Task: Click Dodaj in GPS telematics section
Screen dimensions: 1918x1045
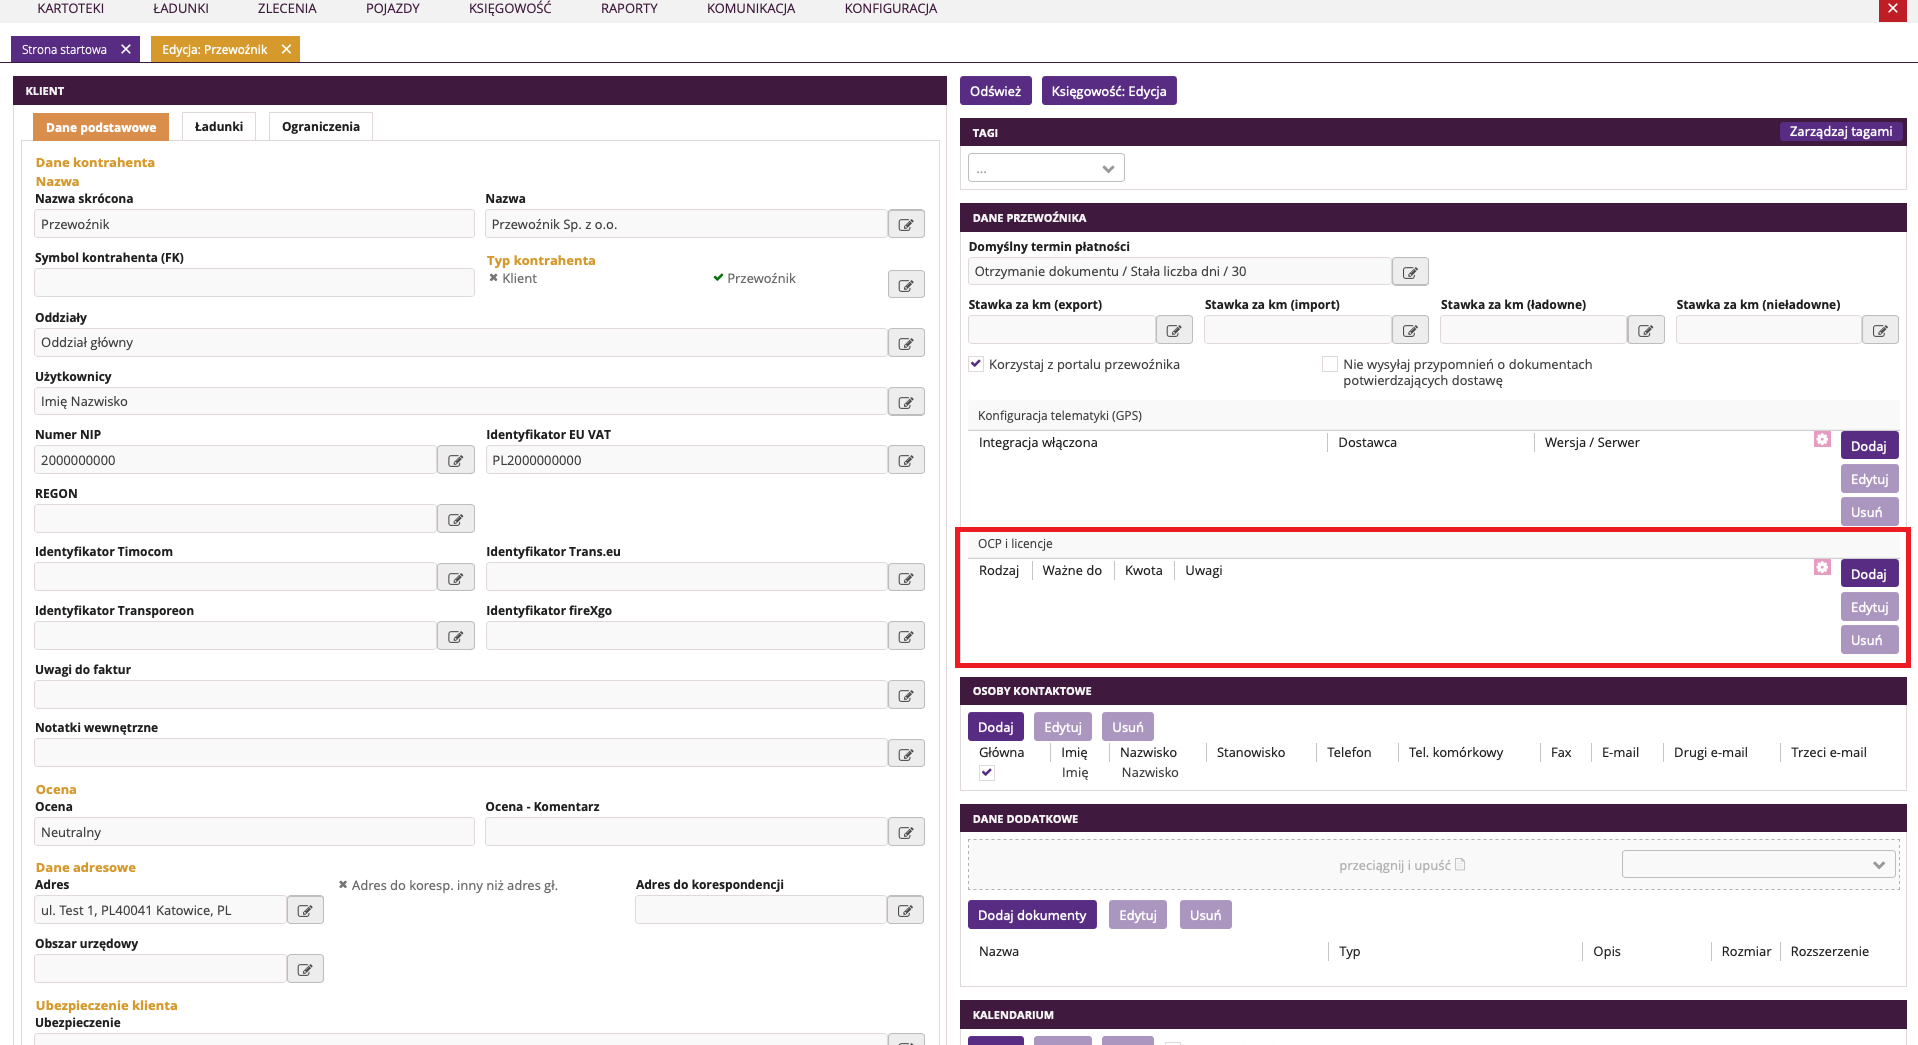Action: [1869, 446]
